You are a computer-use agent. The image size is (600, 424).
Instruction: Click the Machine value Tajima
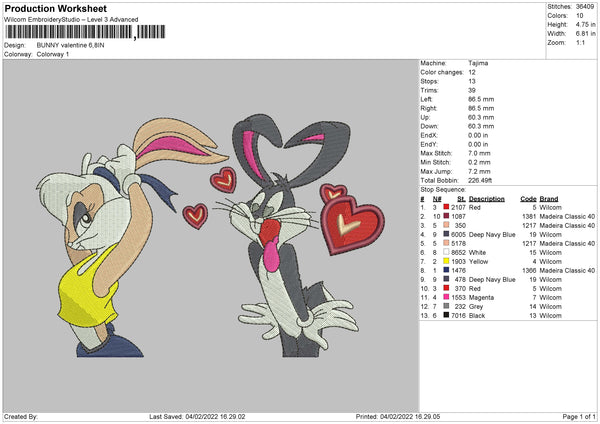478,63
